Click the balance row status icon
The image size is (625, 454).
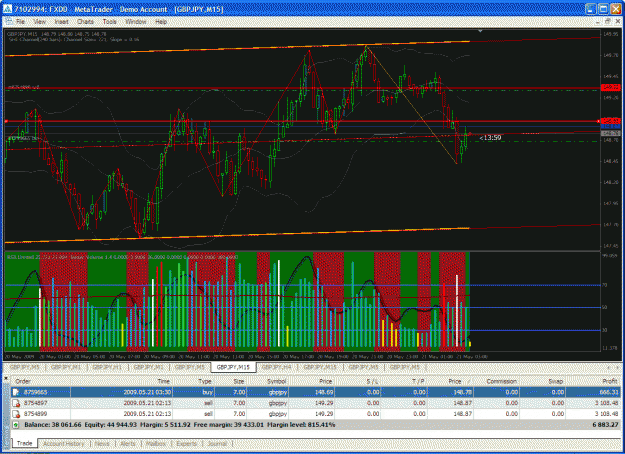pos(16,425)
